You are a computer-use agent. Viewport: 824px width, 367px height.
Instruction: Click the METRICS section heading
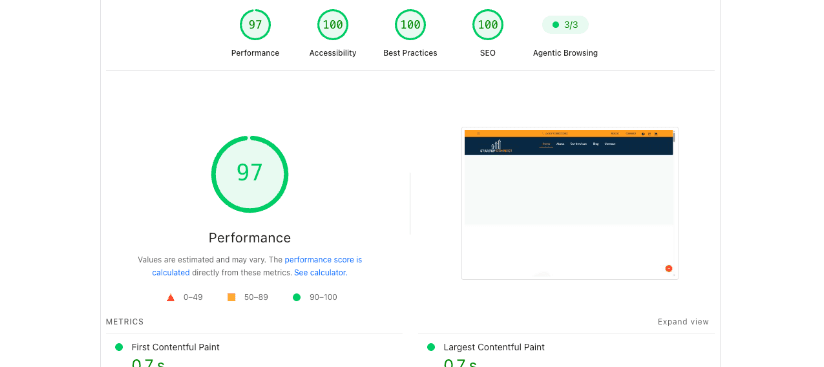click(125, 322)
